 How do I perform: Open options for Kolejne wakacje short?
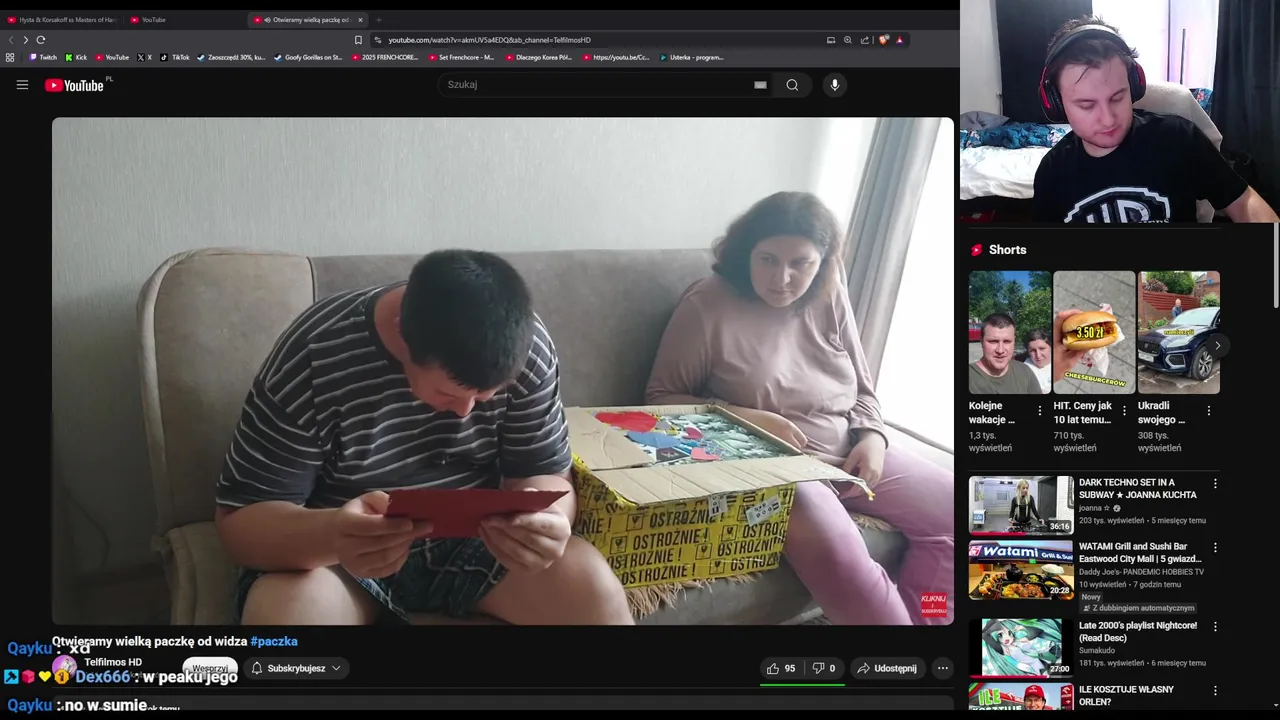(1040, 411)
